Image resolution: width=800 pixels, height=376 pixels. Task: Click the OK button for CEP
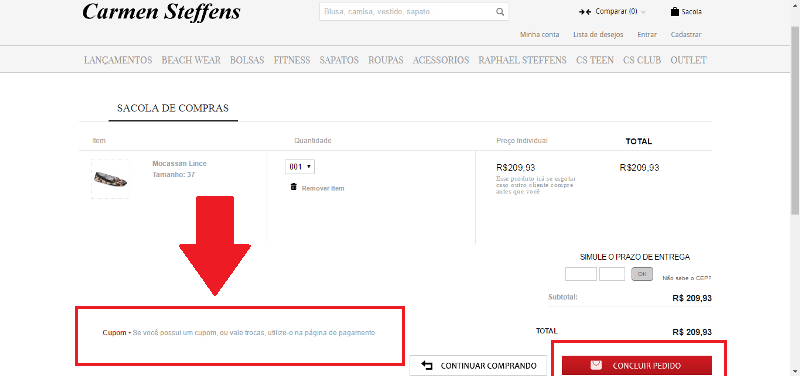point(642,274)
